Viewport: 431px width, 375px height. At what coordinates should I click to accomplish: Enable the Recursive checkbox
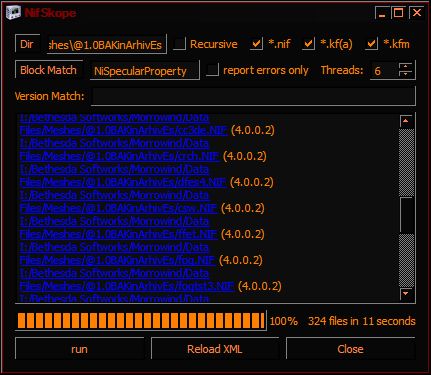pos(180,44)
